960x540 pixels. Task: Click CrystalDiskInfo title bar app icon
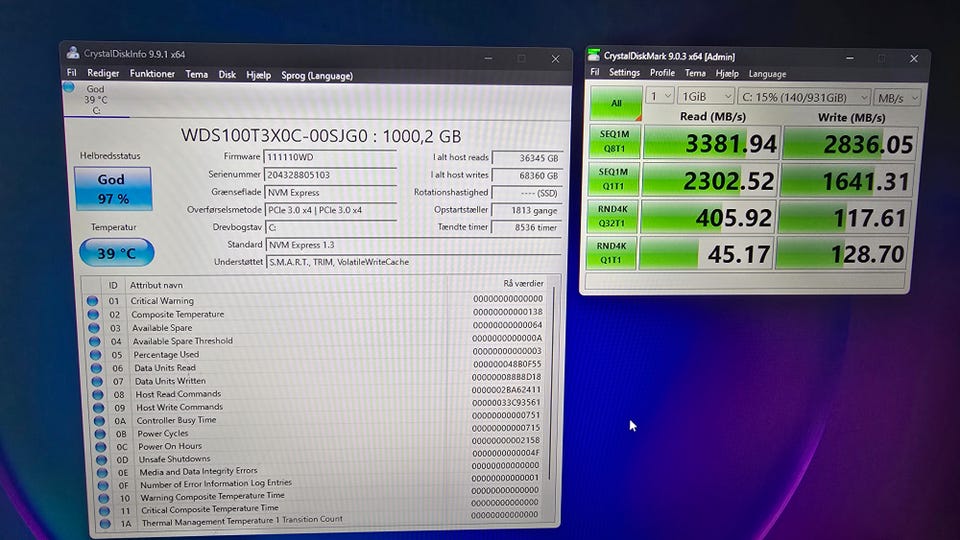click(x=73, y=53)
